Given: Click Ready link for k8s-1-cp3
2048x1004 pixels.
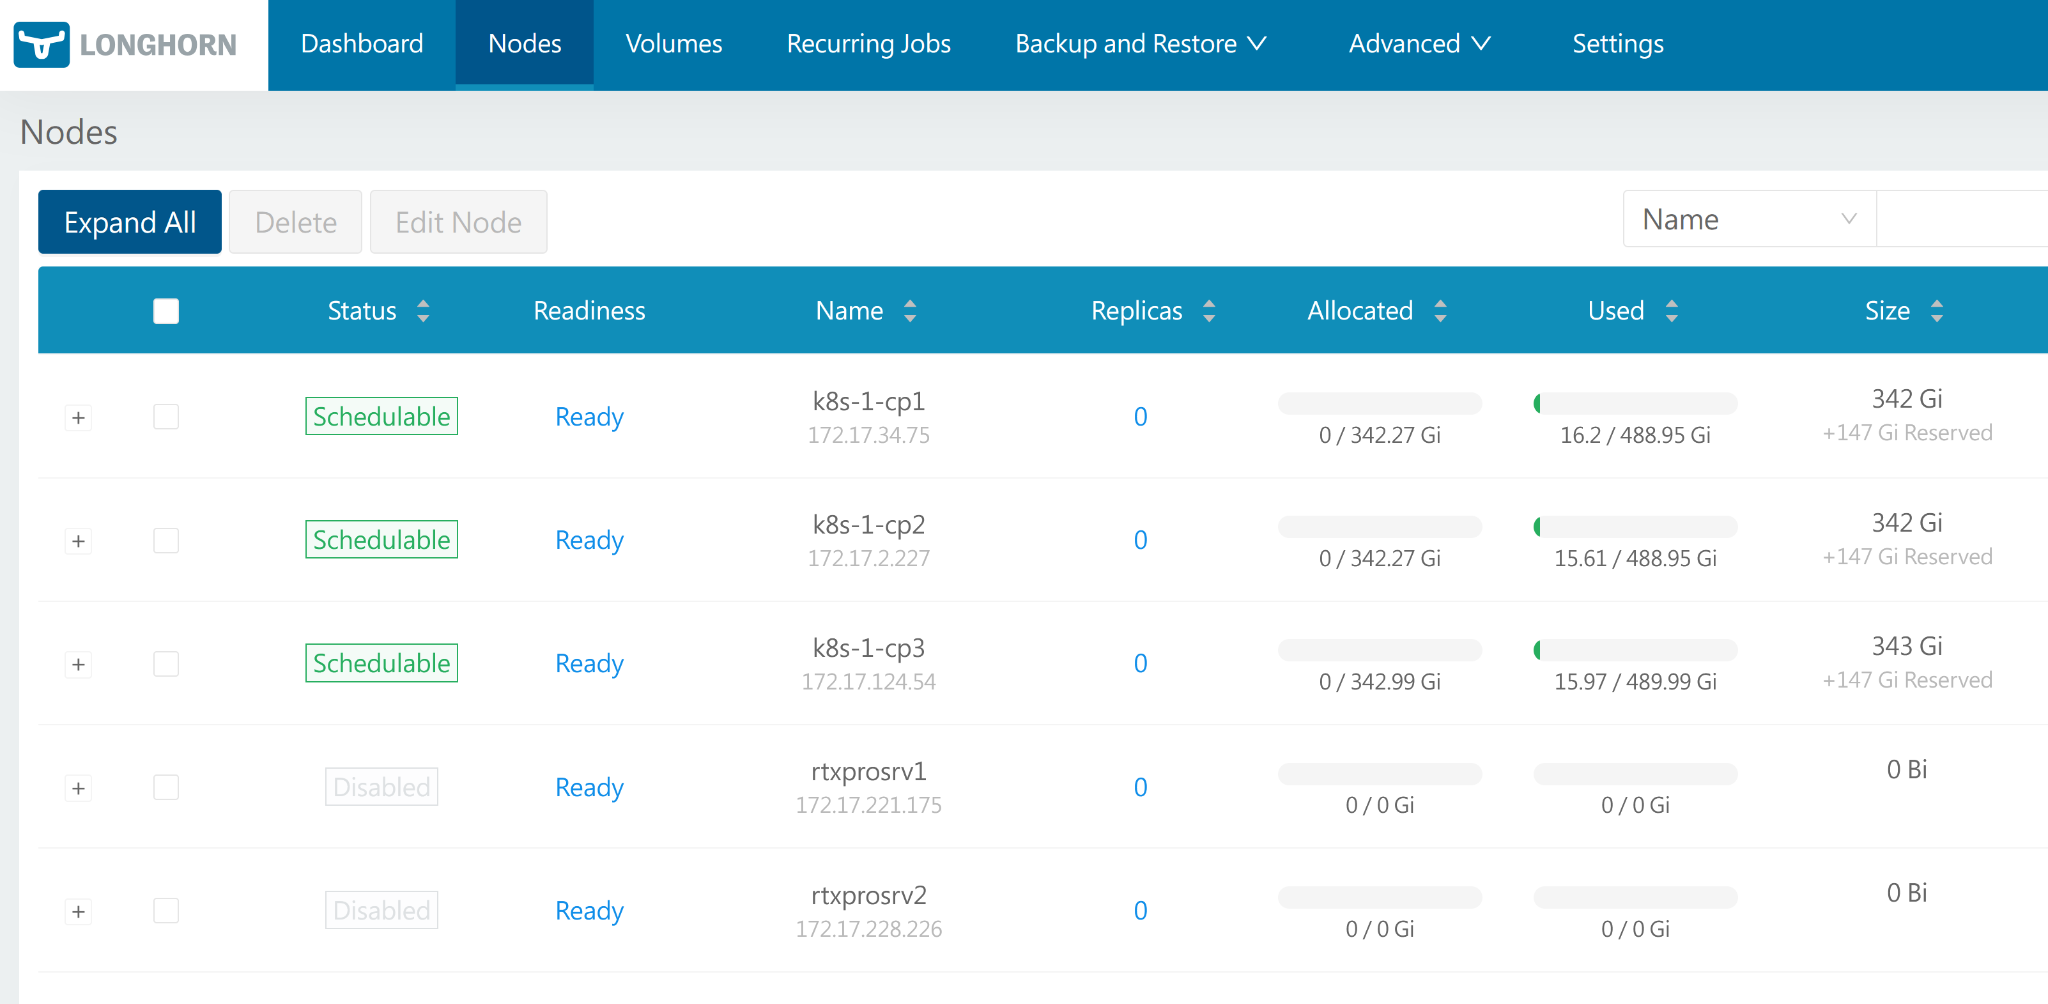Looking at the screenshot, I should [589, 664].
